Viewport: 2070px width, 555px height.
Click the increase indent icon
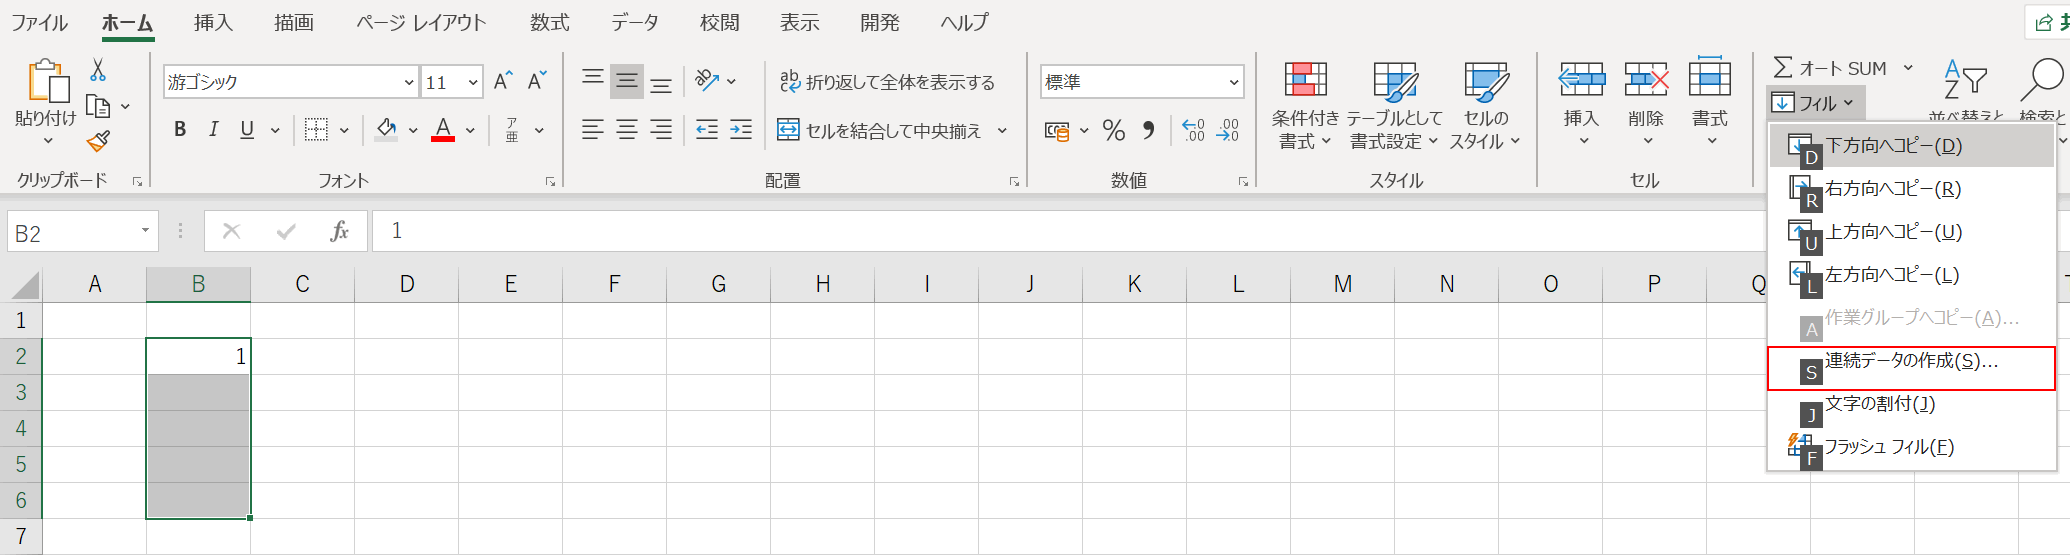point(741,129)
